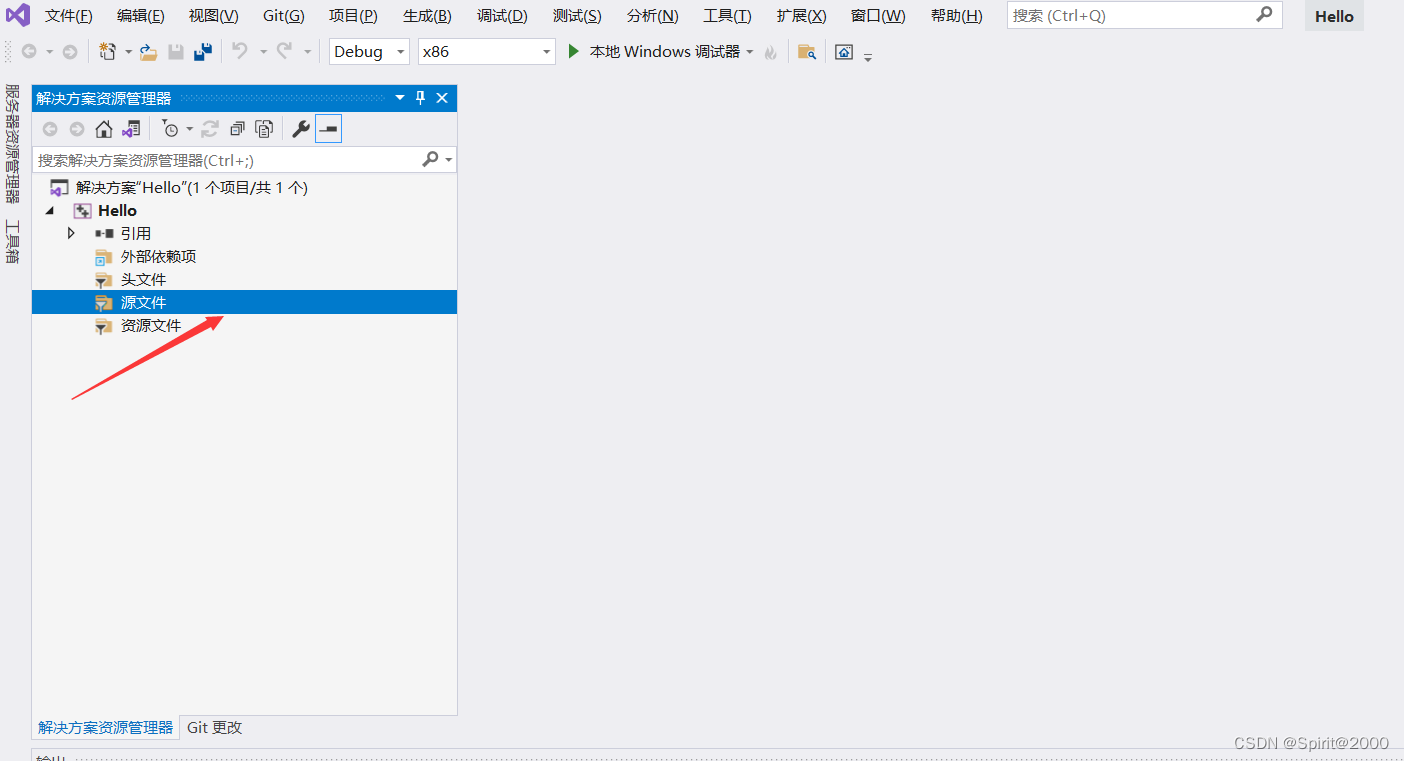This screenshot has width=1404, height=761.
Task: Select the 引用 tree item
Action: click(135, 233)
